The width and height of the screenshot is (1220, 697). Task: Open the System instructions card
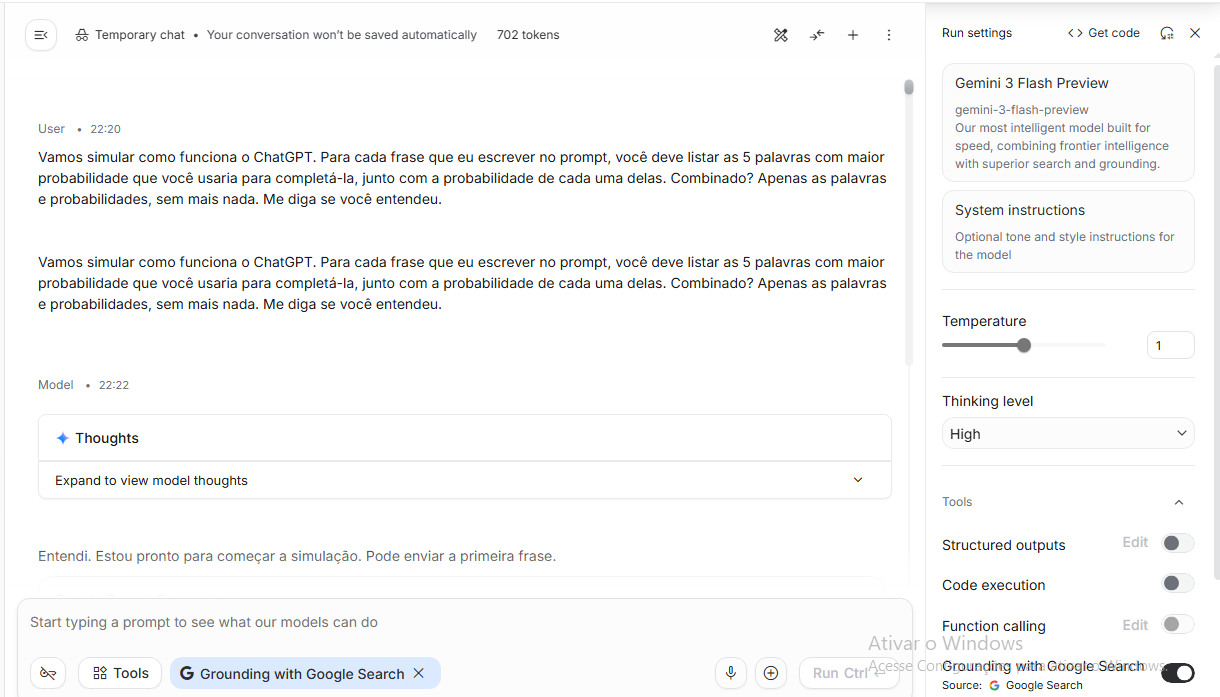(1068, 231)
